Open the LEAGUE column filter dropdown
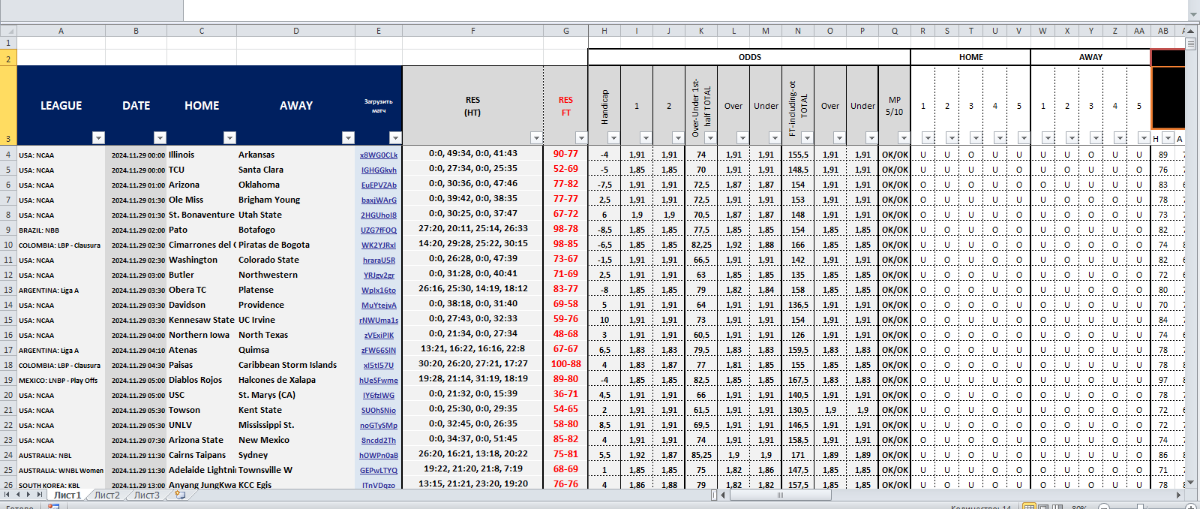This screenshot has width=1200, height=509. [x=97, y=138]
